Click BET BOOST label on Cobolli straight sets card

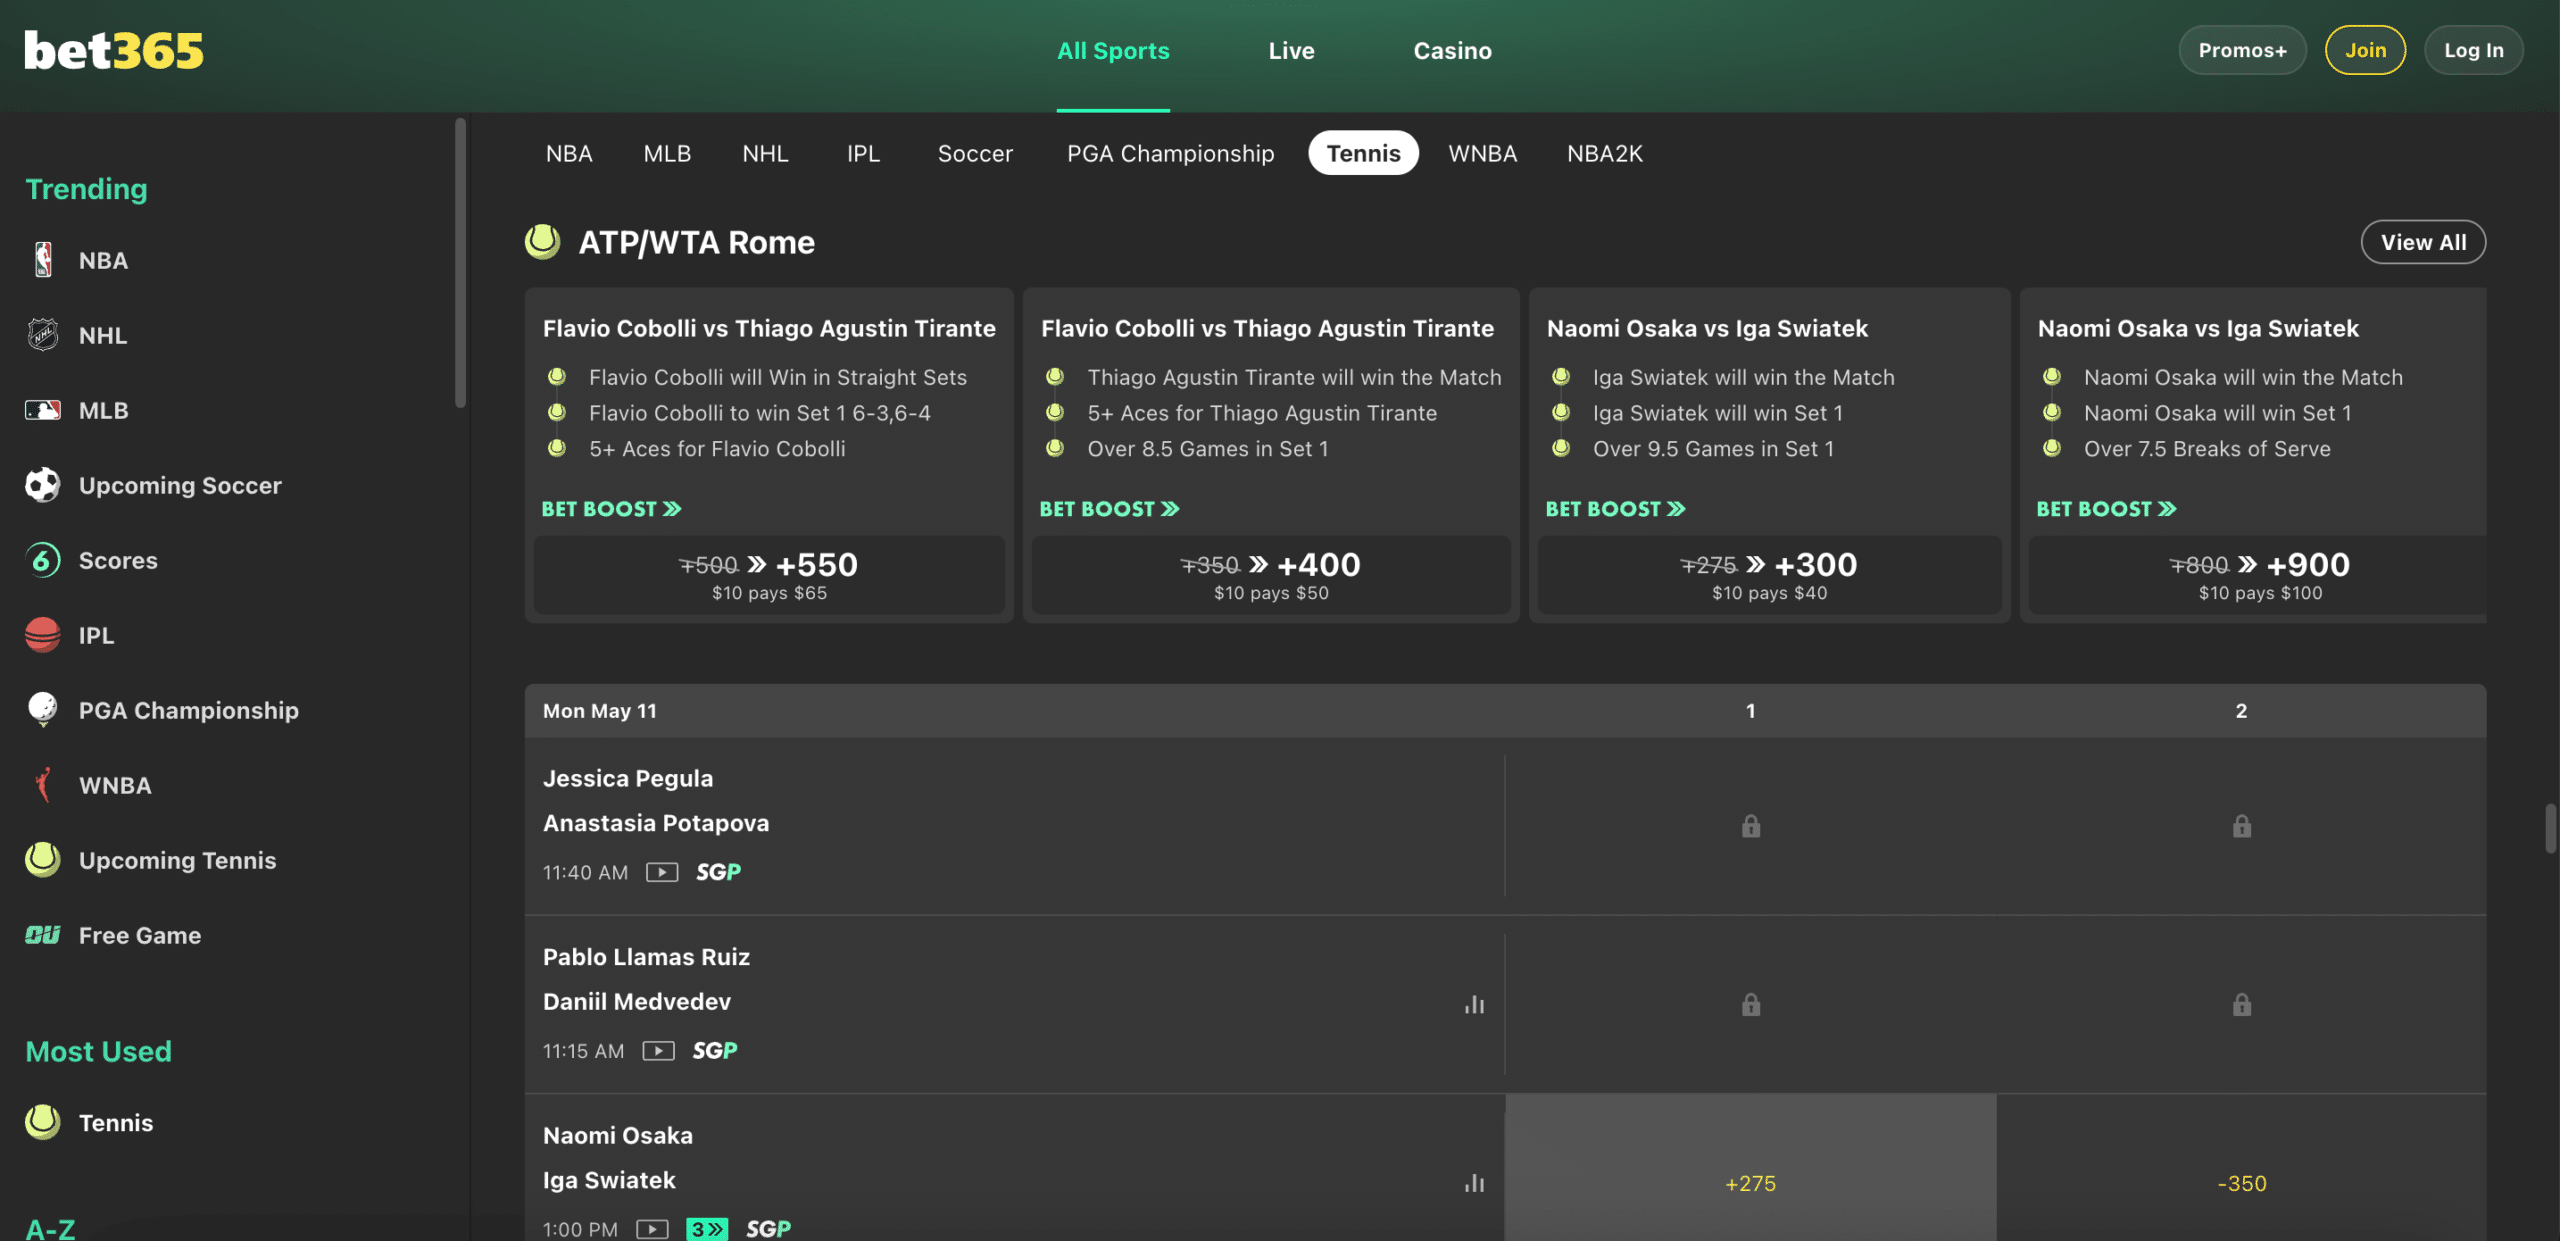(x=611, y=509)
